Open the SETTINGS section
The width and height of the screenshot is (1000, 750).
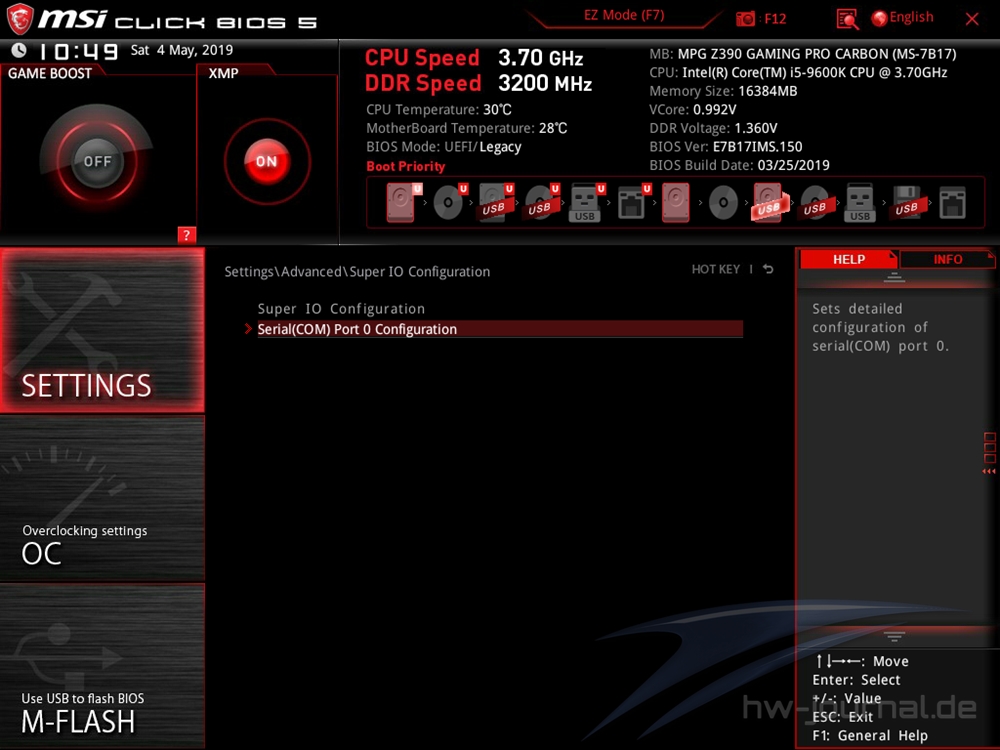pos(102,330)
